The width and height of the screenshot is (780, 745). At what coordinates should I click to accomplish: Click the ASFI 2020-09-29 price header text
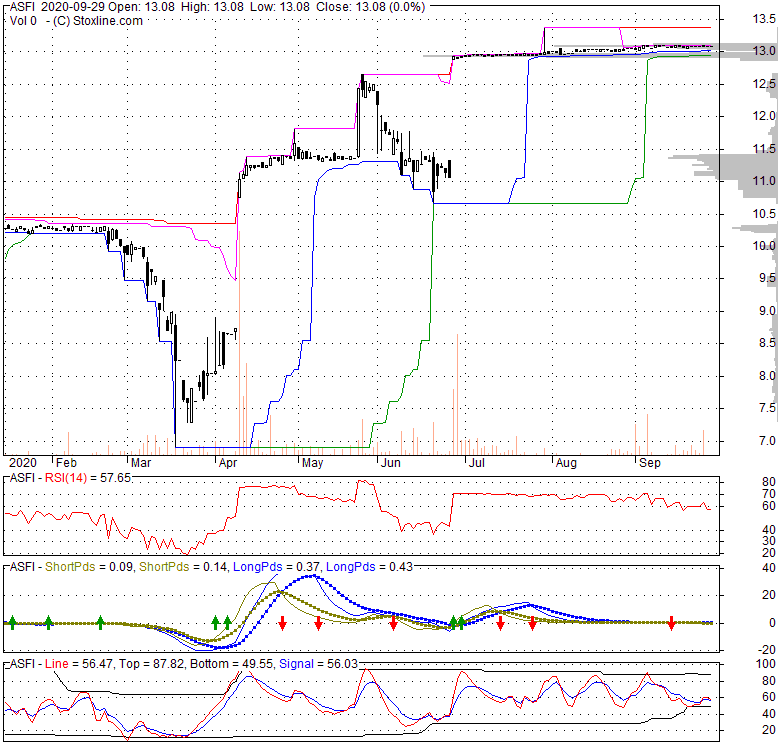[x=218, y=7]
